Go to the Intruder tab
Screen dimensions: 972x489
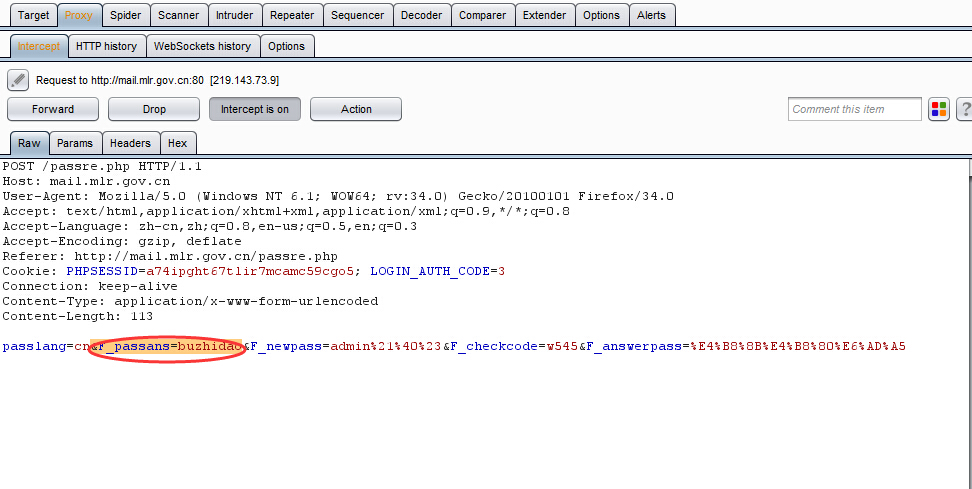click(234, 15)
